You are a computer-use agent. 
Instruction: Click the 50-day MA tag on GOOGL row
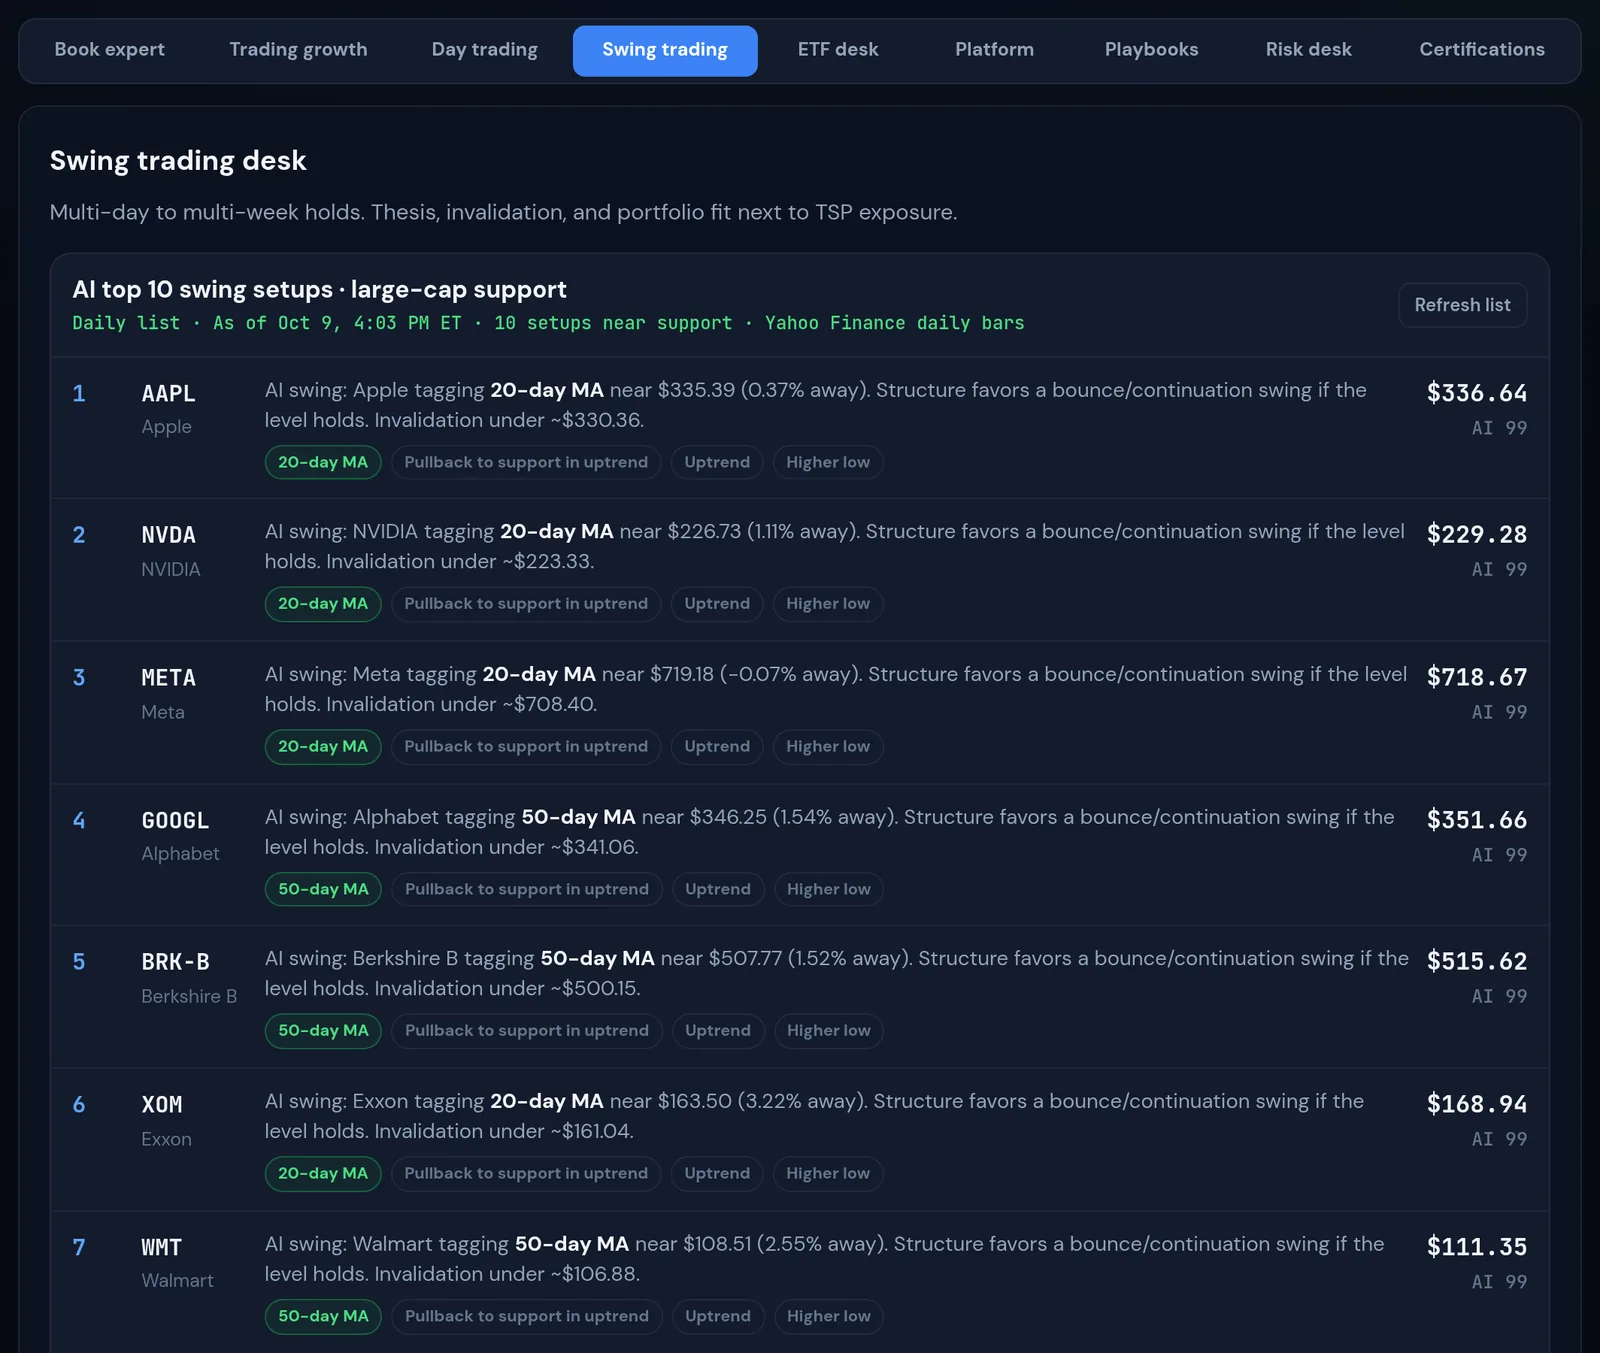coord(323,889)
